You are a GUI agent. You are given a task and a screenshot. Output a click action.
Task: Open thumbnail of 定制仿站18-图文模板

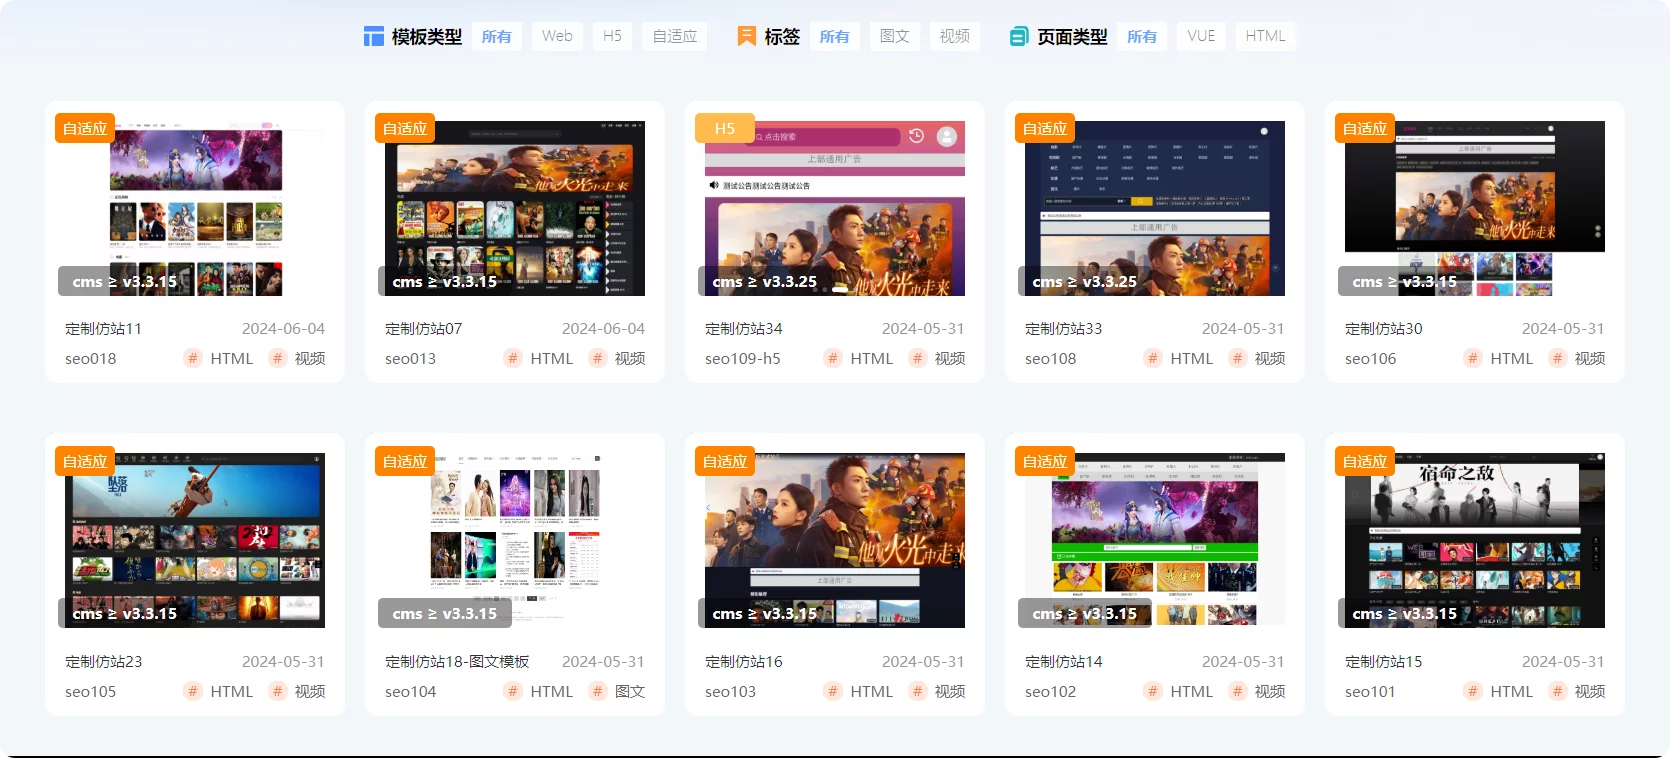click(515, 540)
